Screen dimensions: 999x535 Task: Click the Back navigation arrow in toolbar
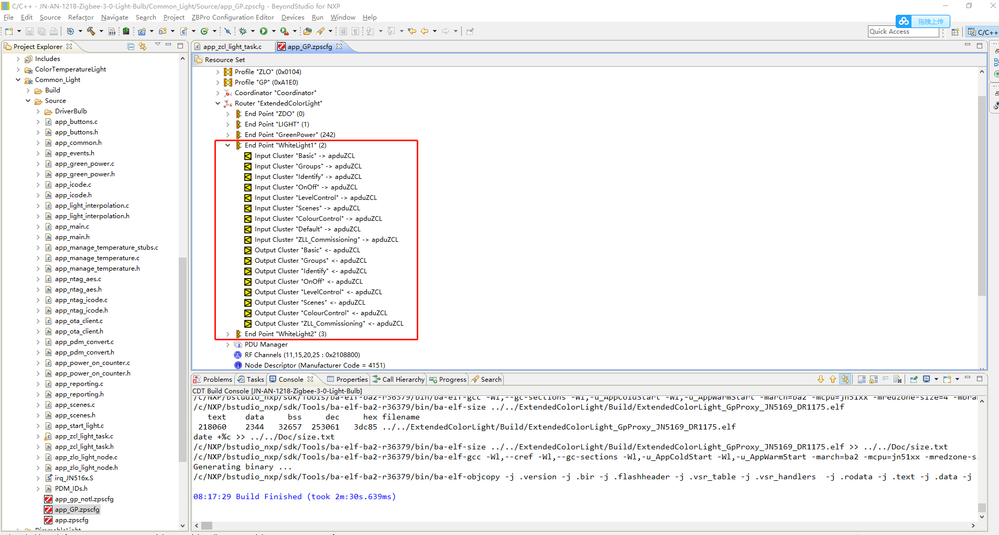click(424, 31)
